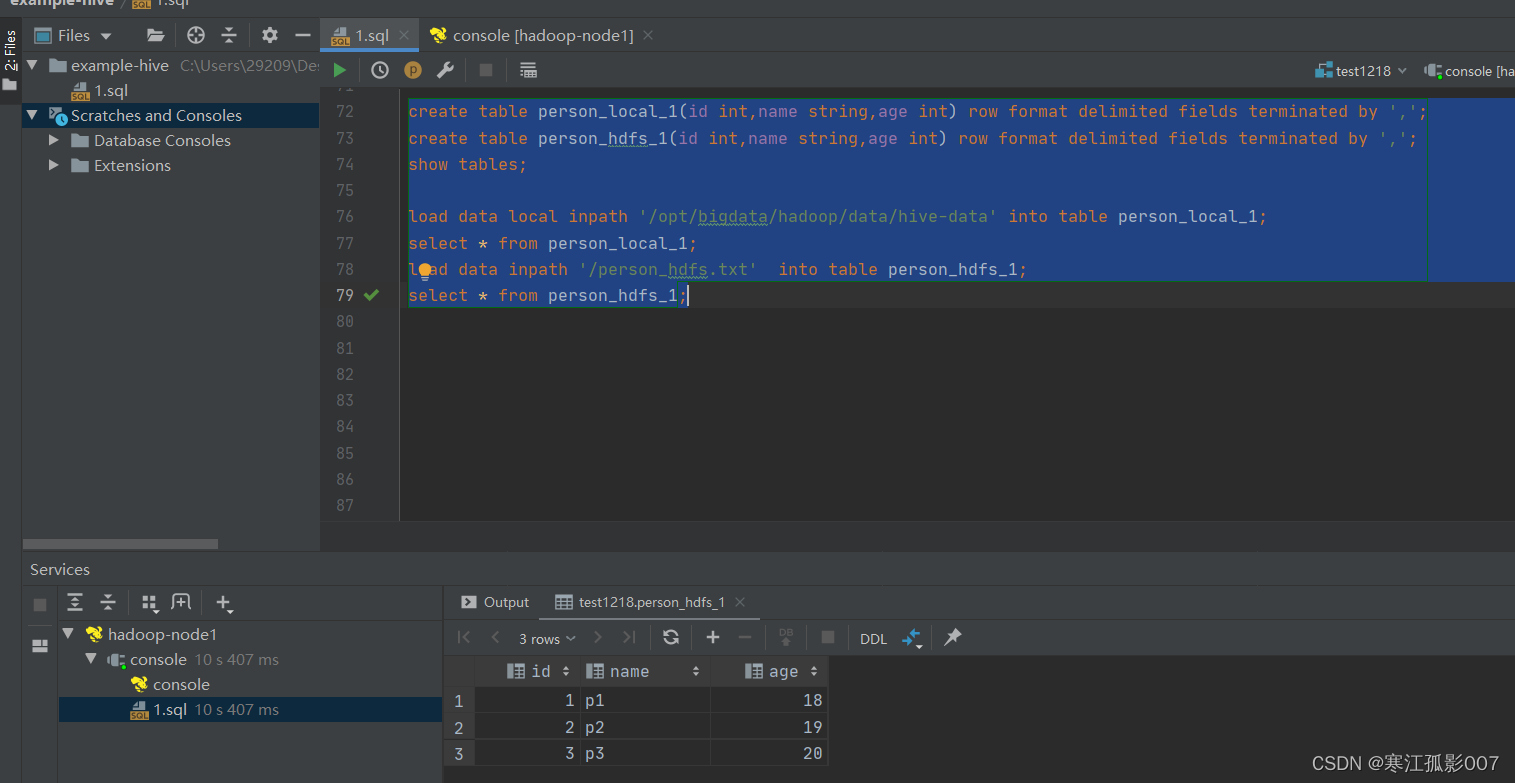Click the Locate target icon in the Files toolbar
The width and height of the screenshot is (1515, 783).
(196, 35)
